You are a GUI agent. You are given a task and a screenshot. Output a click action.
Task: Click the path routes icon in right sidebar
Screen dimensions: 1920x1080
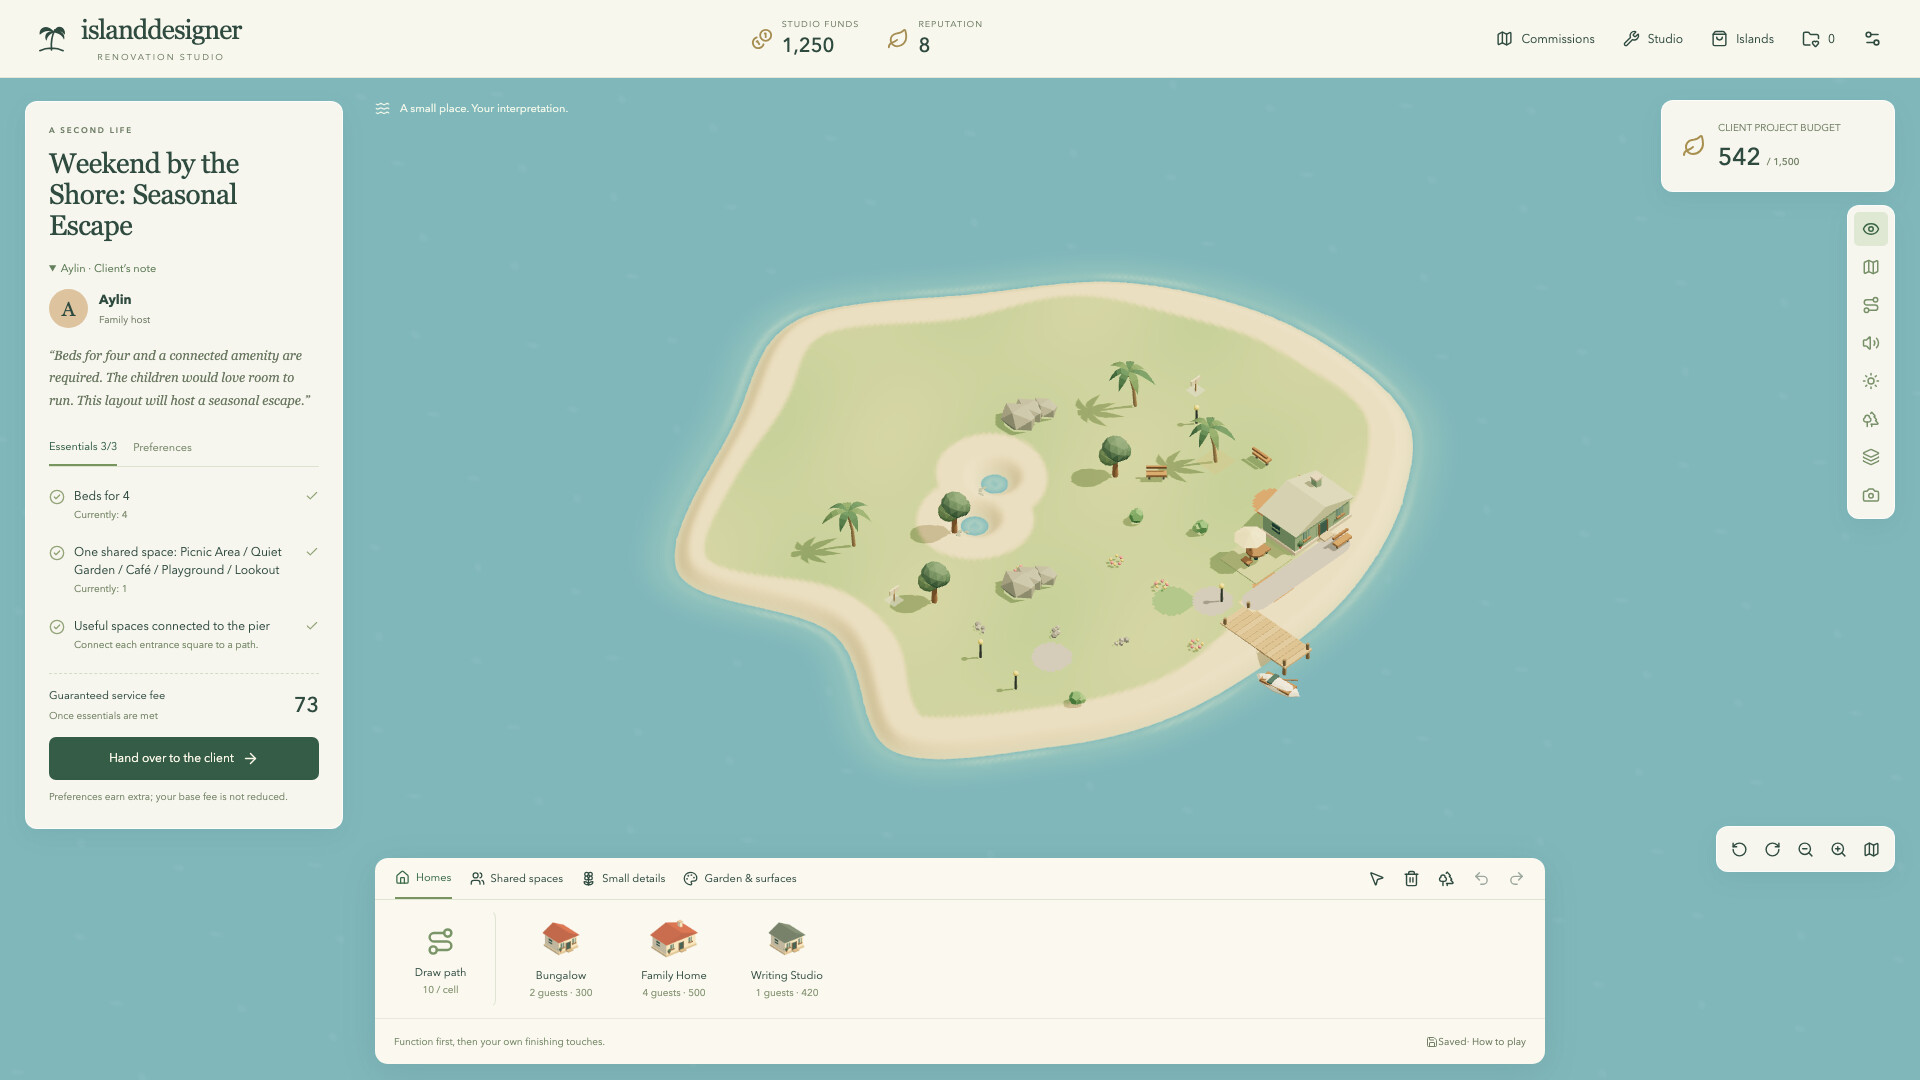tap(1870, 305)
